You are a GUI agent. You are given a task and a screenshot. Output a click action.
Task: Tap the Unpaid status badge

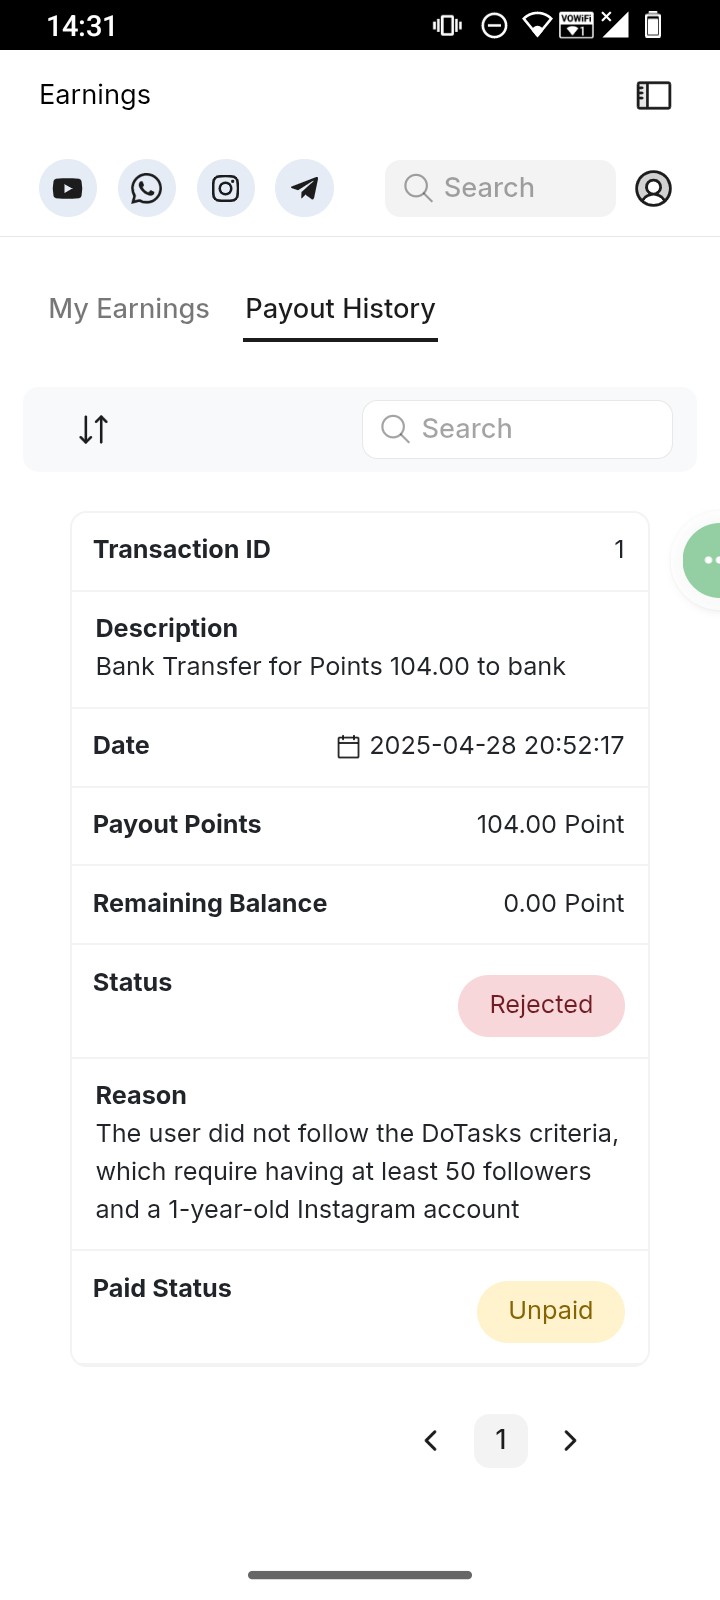(x=550, y=1311)
